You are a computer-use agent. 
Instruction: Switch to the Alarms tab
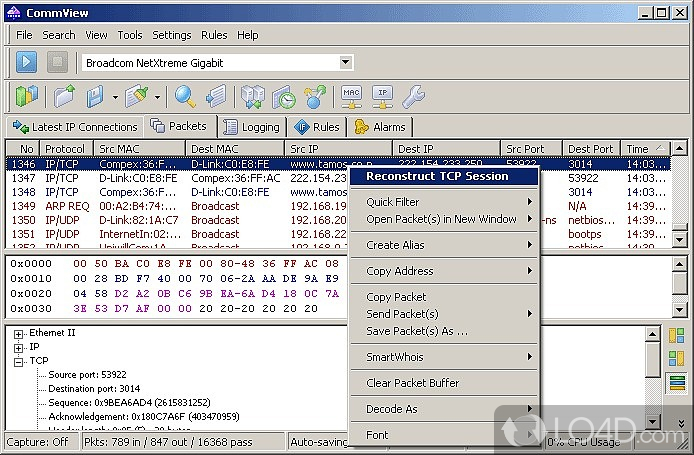pyautogui.click(x=379, y=127)
